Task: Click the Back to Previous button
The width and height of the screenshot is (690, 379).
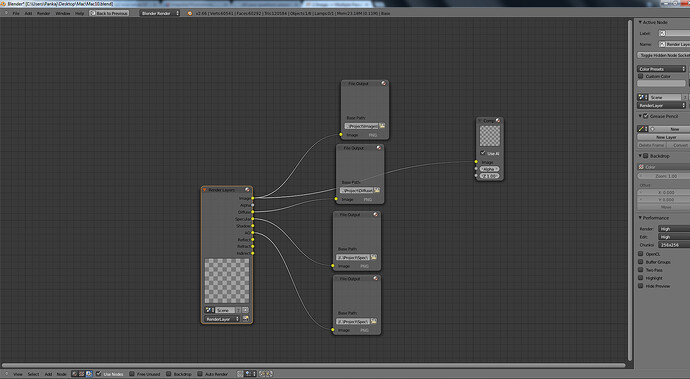Action: click(x=109, y=13)
